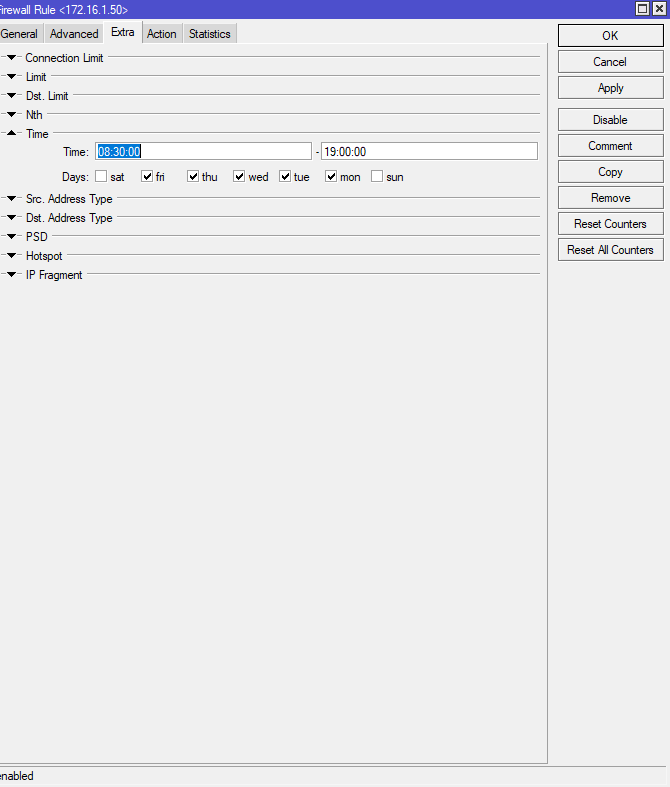The height and width of the screenshot is (787, 670).
Task: Expand the PSD section
Action: [12, 237]
